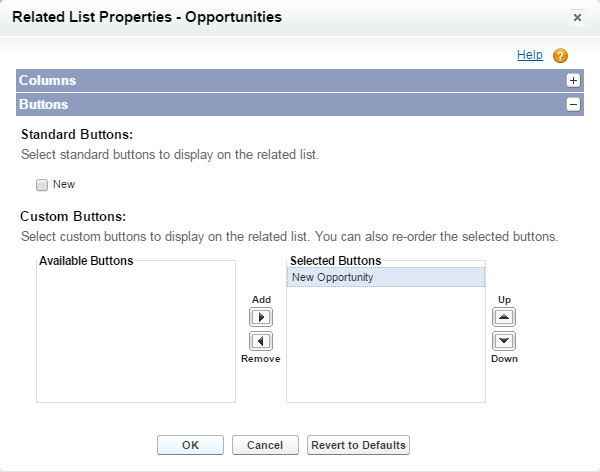Image resolution: width=600 pixels, height=472 pixels.
Task: Click the dialog title 'Related List Properties - Opportunities'
Action: [x=147, y=17]
